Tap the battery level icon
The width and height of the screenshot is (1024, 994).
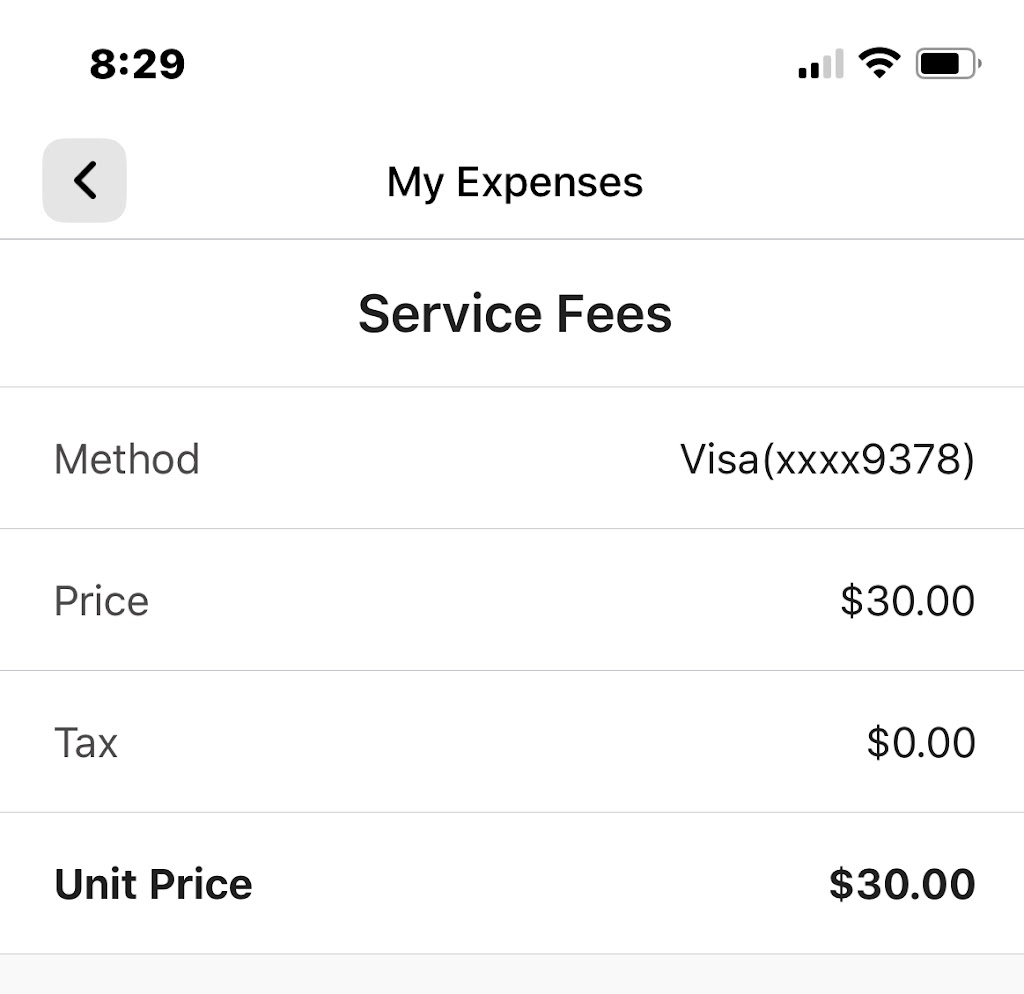pos(948,65)
